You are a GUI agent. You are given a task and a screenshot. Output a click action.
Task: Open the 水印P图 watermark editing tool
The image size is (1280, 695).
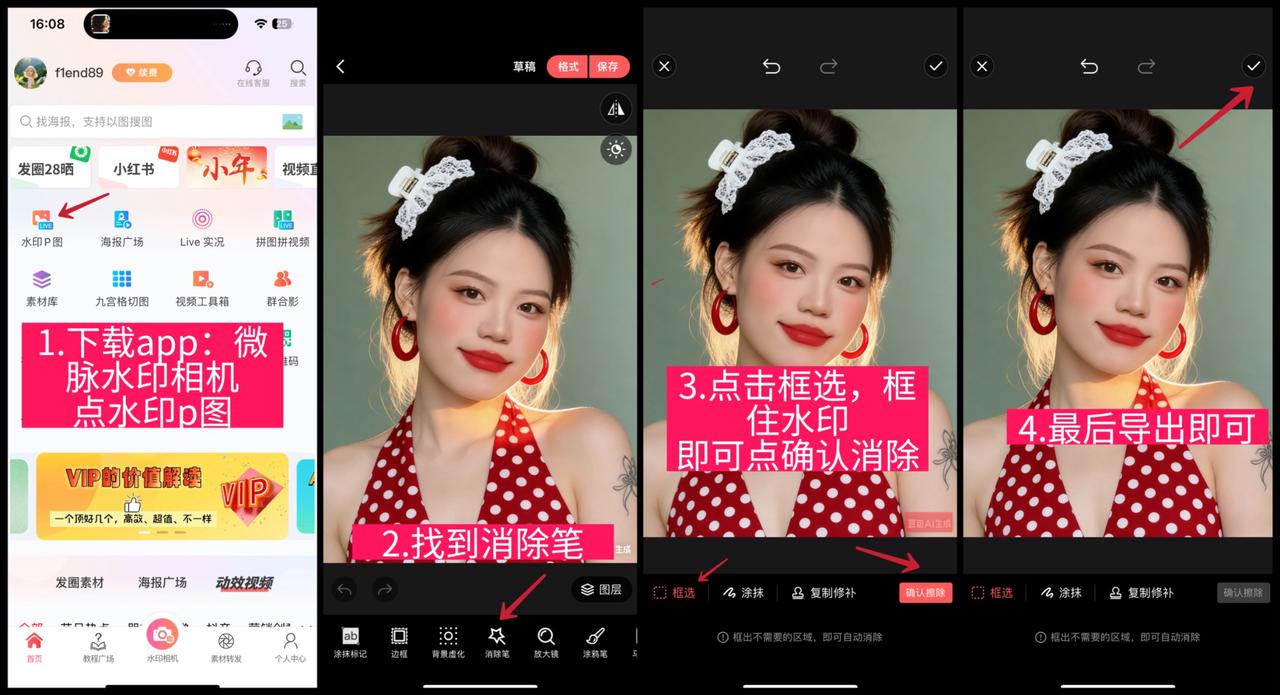[41, 227]
